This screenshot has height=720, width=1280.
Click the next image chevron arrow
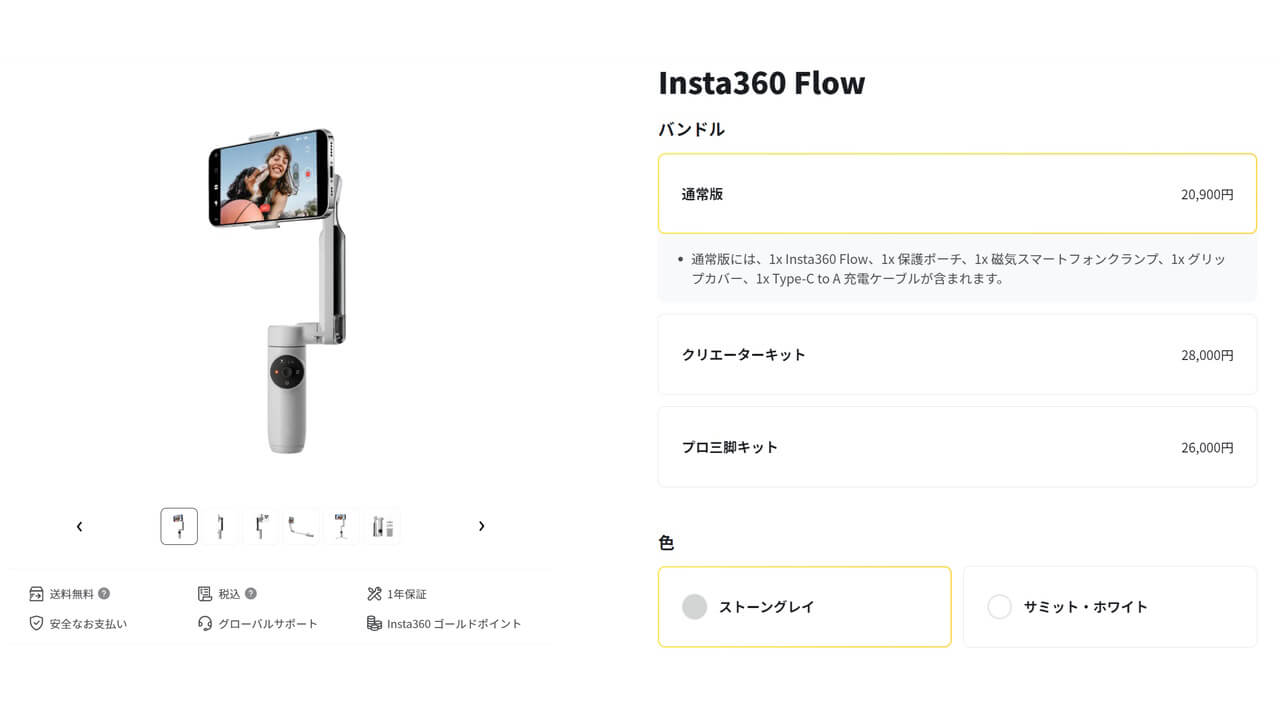pyautogui.click(x=481, y=525)
